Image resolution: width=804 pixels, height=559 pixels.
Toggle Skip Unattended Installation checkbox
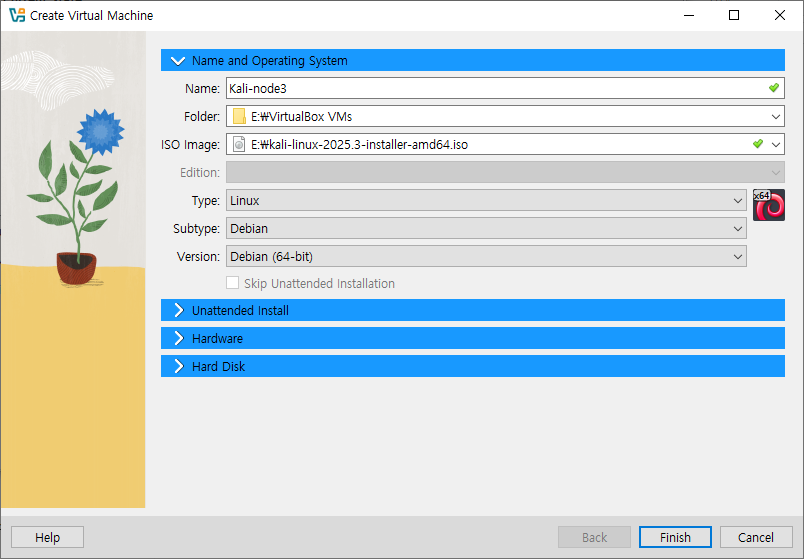(232, 283)
